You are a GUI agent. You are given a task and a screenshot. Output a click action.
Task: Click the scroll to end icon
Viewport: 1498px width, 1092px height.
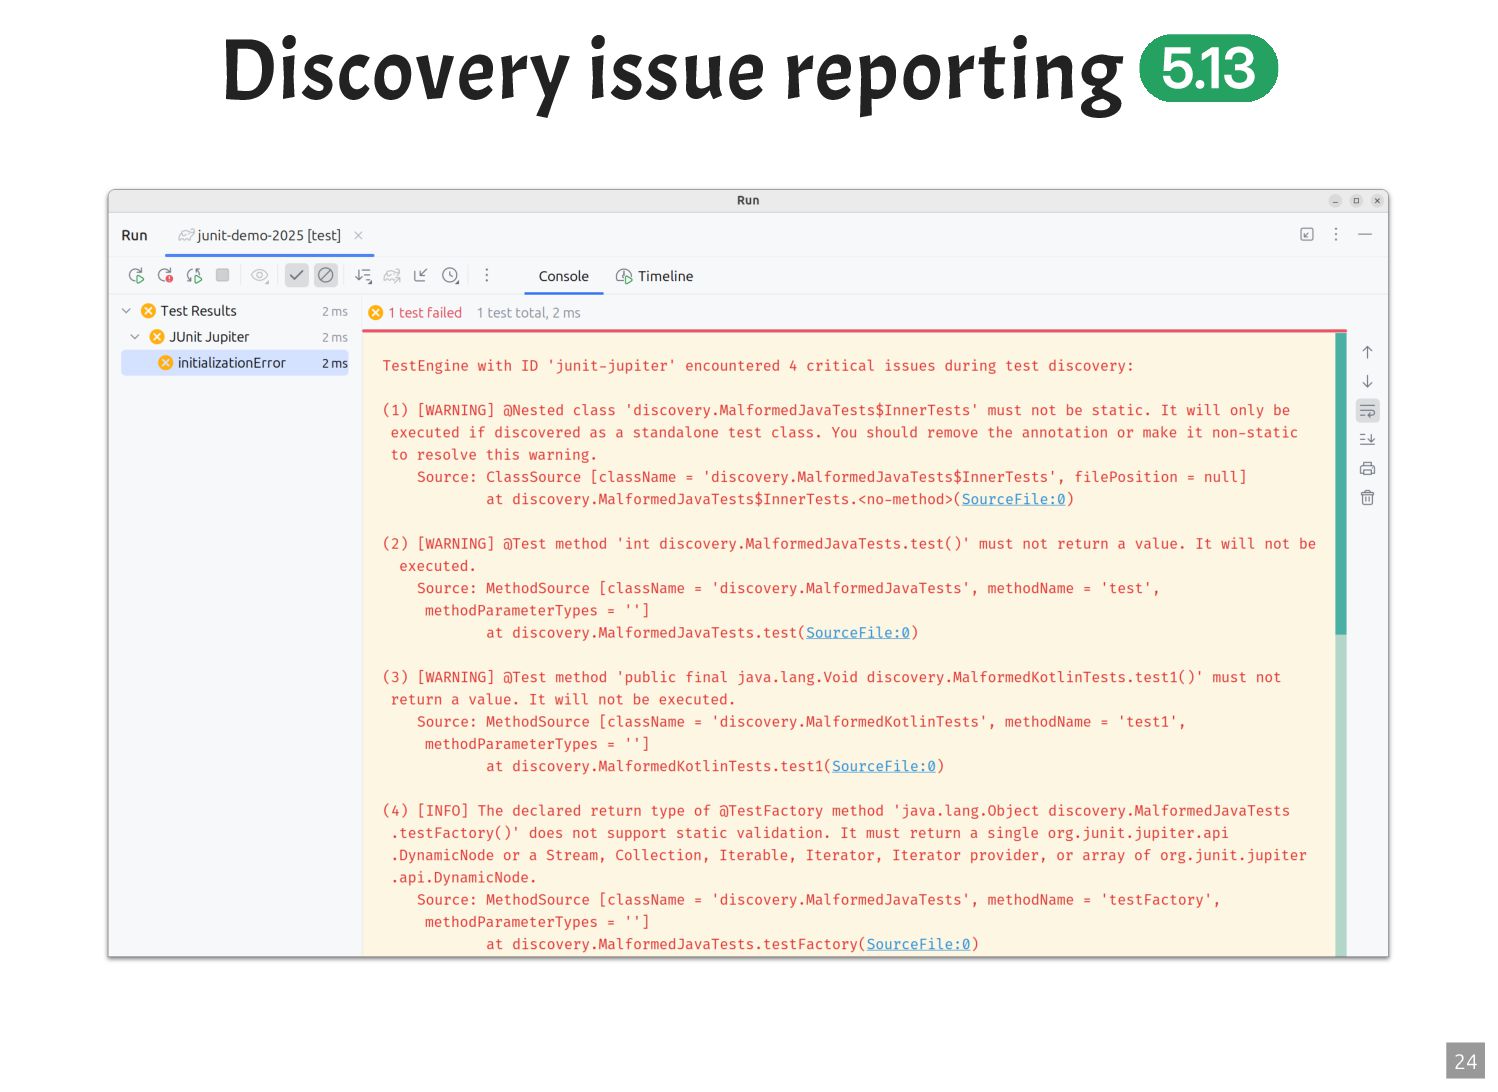1367,439
